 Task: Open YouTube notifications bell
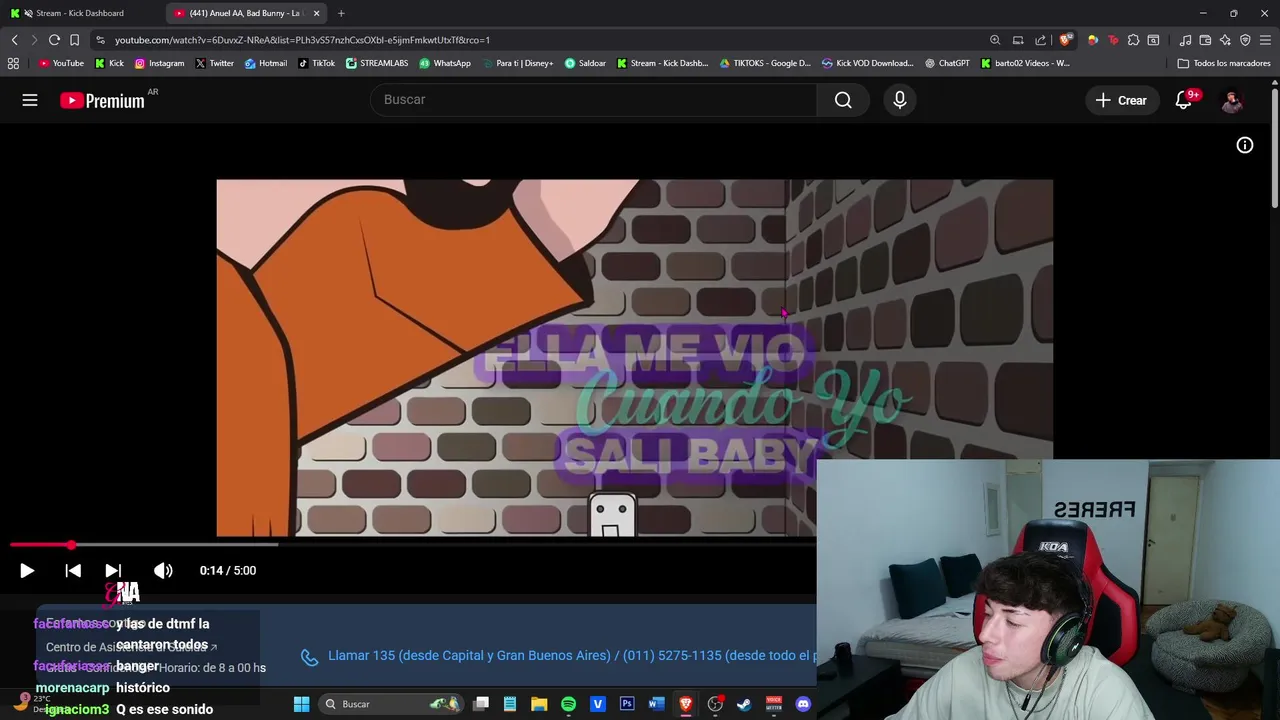[1184, 100]
